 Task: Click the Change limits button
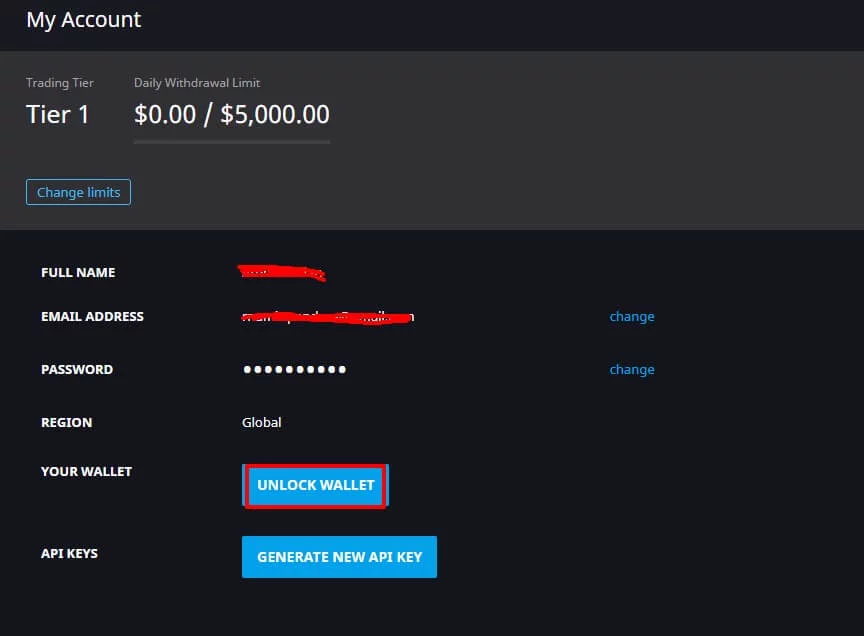[x=78, y=192]
